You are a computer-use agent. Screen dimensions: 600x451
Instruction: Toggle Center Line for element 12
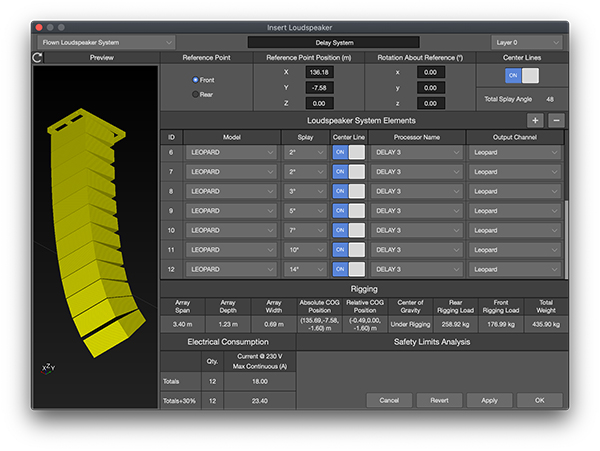coord(349,269)
